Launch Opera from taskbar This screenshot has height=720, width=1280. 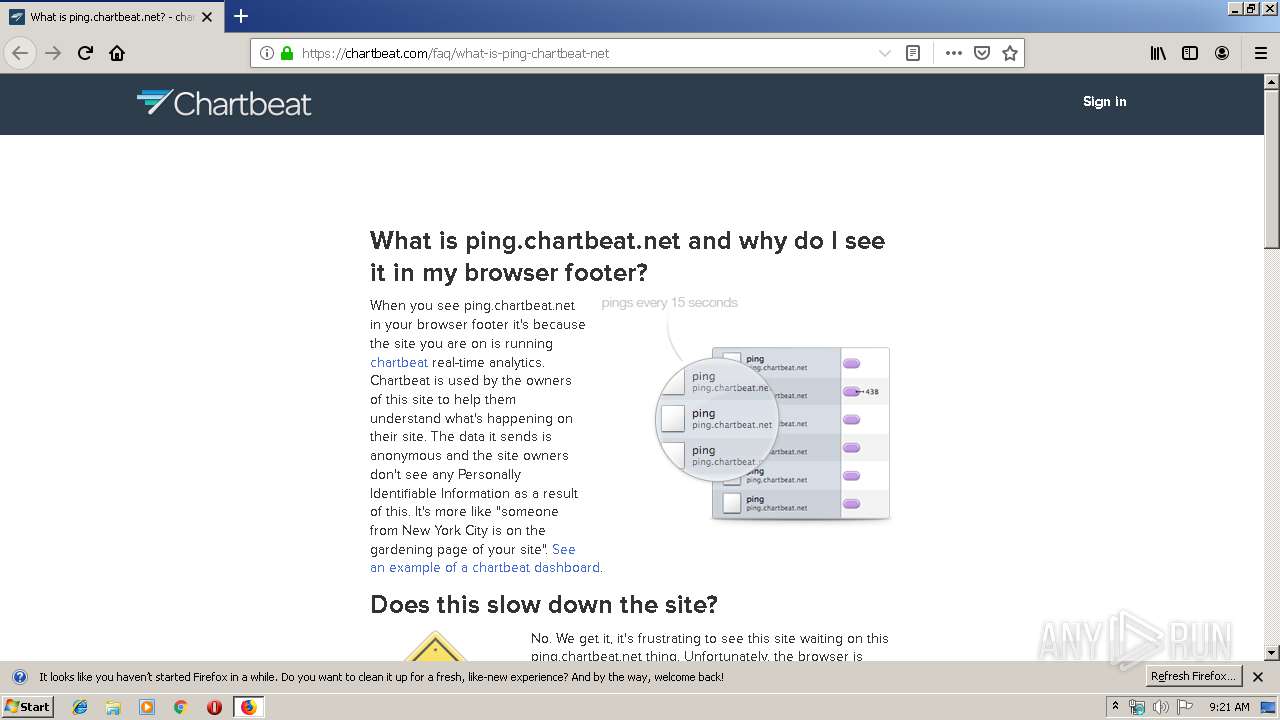click(214, 707)
